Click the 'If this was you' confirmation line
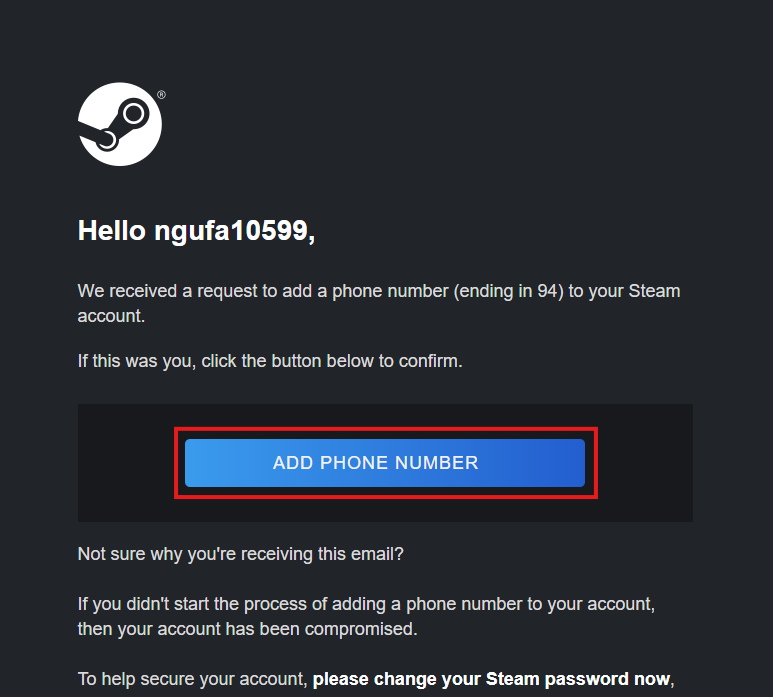Image resolution: width=773 pixels, height=697 pixels. [x=134, y=361]
